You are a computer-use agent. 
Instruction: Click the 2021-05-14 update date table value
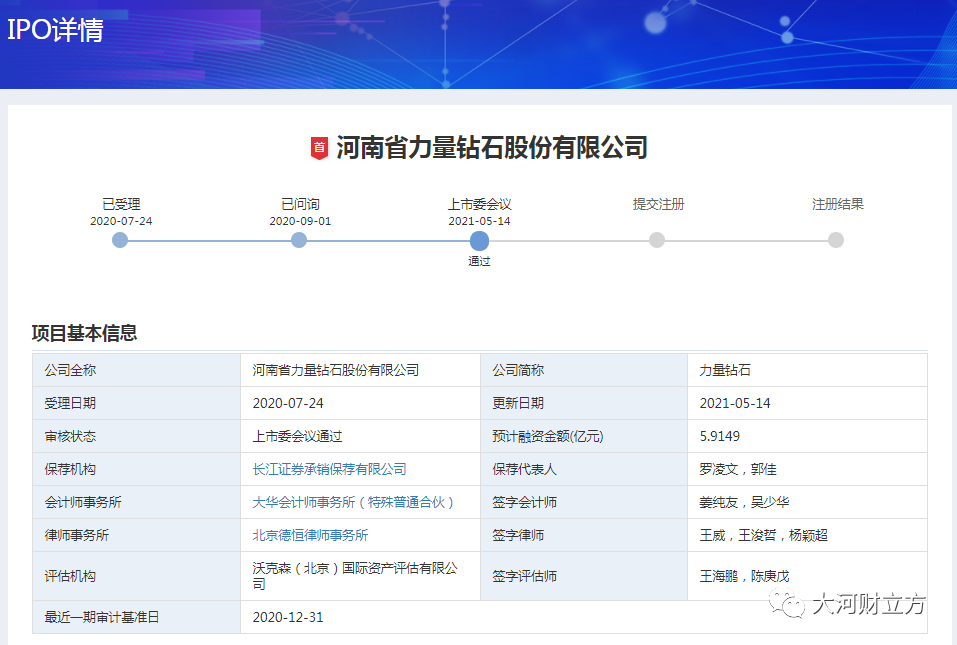pyautogui.click(x=735, y=403)
